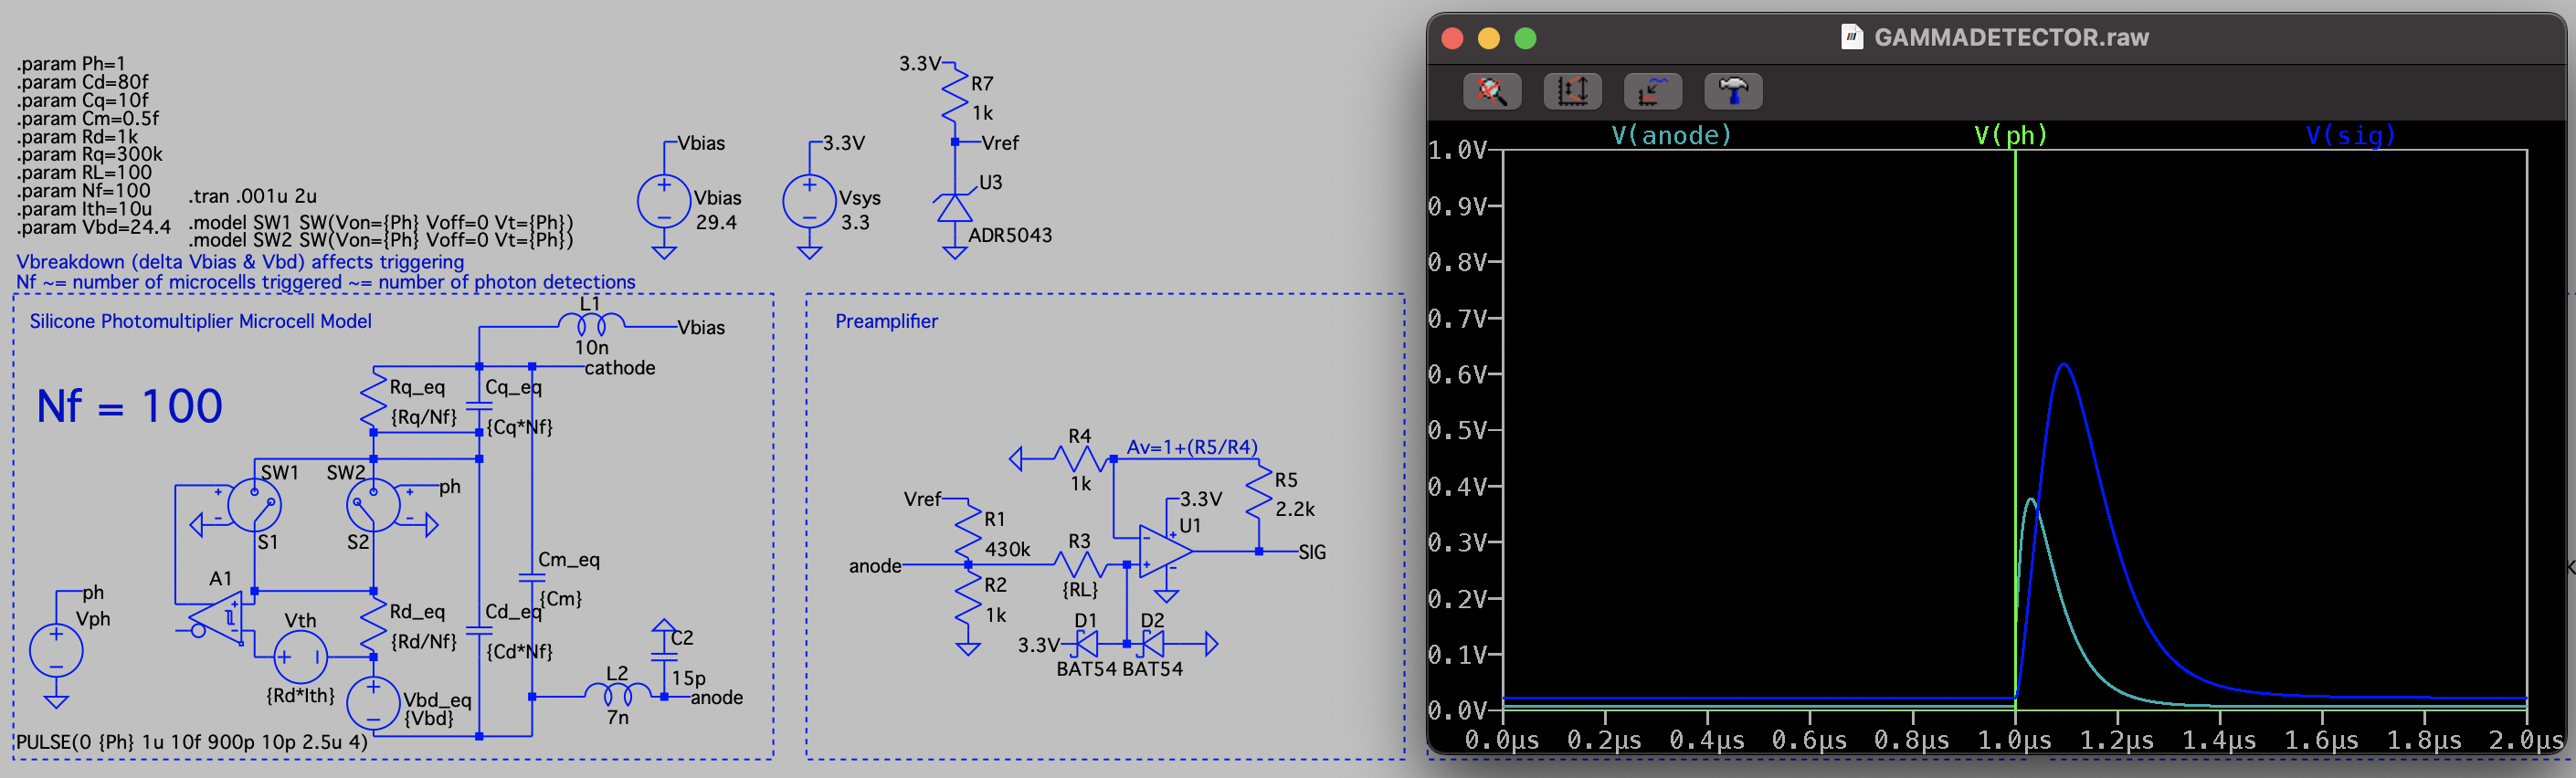Click the 1.0µs label on time axis
The height and width of the screenshot is (778, 2576).
click(x=2014, y=741)
